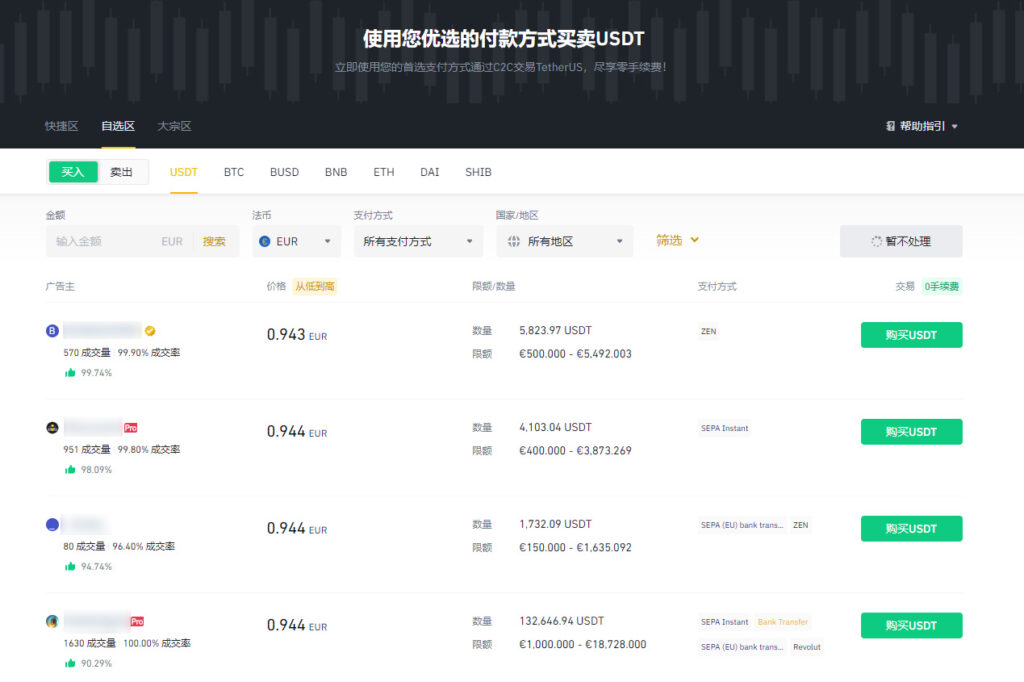Click avatar of advertiser with 80 成交量
Screen dimensions: 1024x682
52,525
